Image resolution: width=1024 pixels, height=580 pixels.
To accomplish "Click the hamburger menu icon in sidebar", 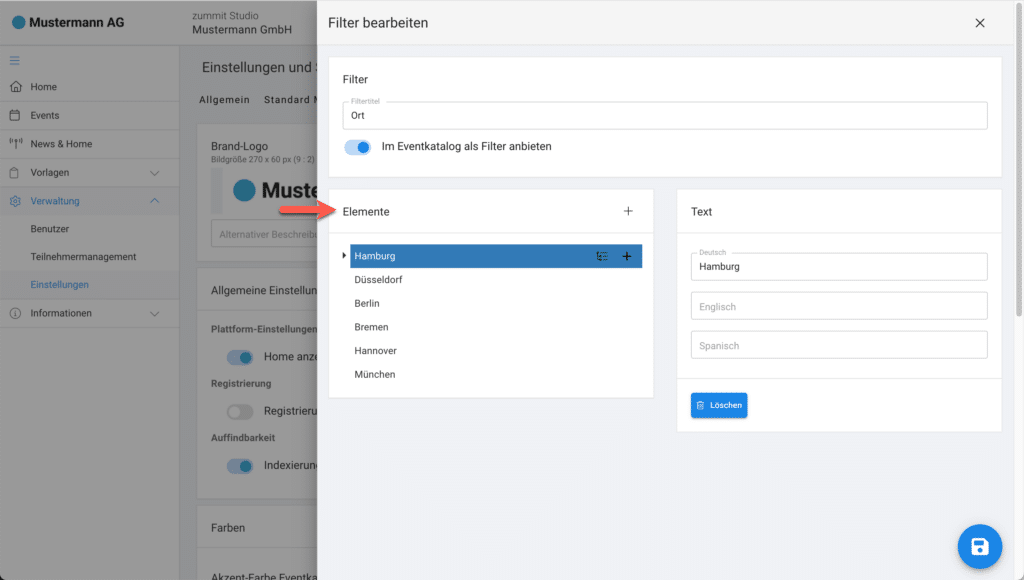I will tap(15, 60).
